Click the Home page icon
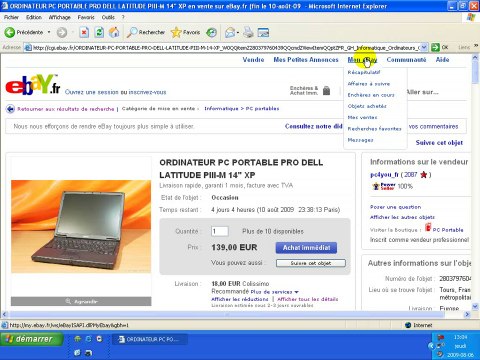 [x=114, y=32]
